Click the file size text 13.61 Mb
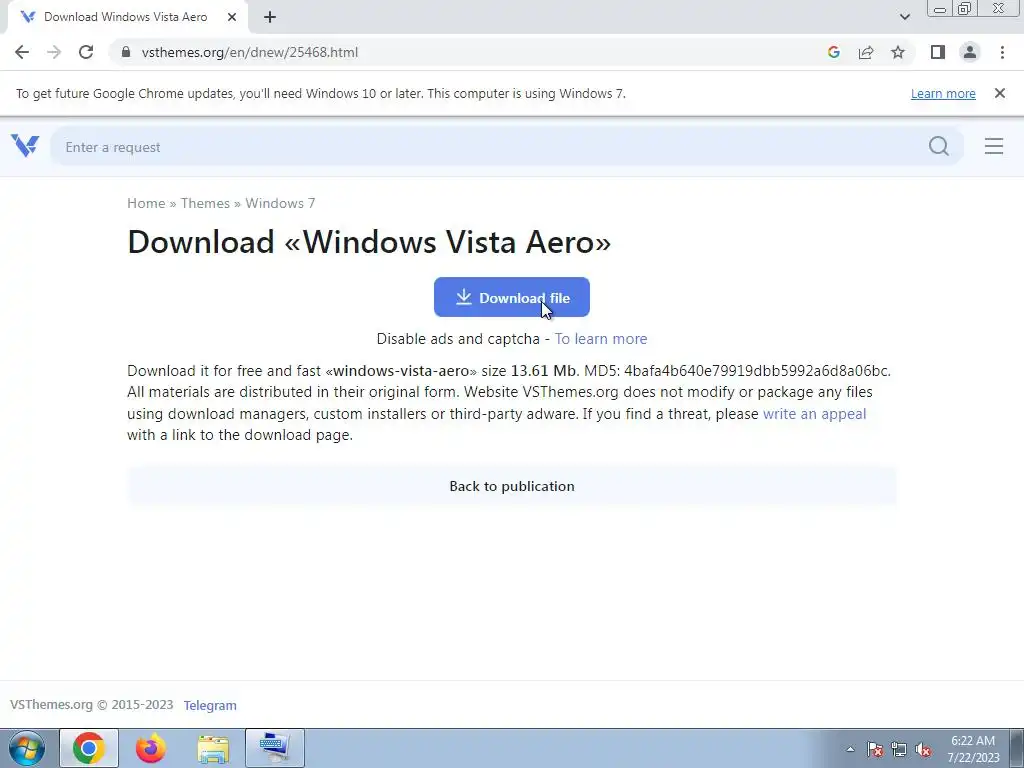The image size is (1024, 768). tap(545, 371)
